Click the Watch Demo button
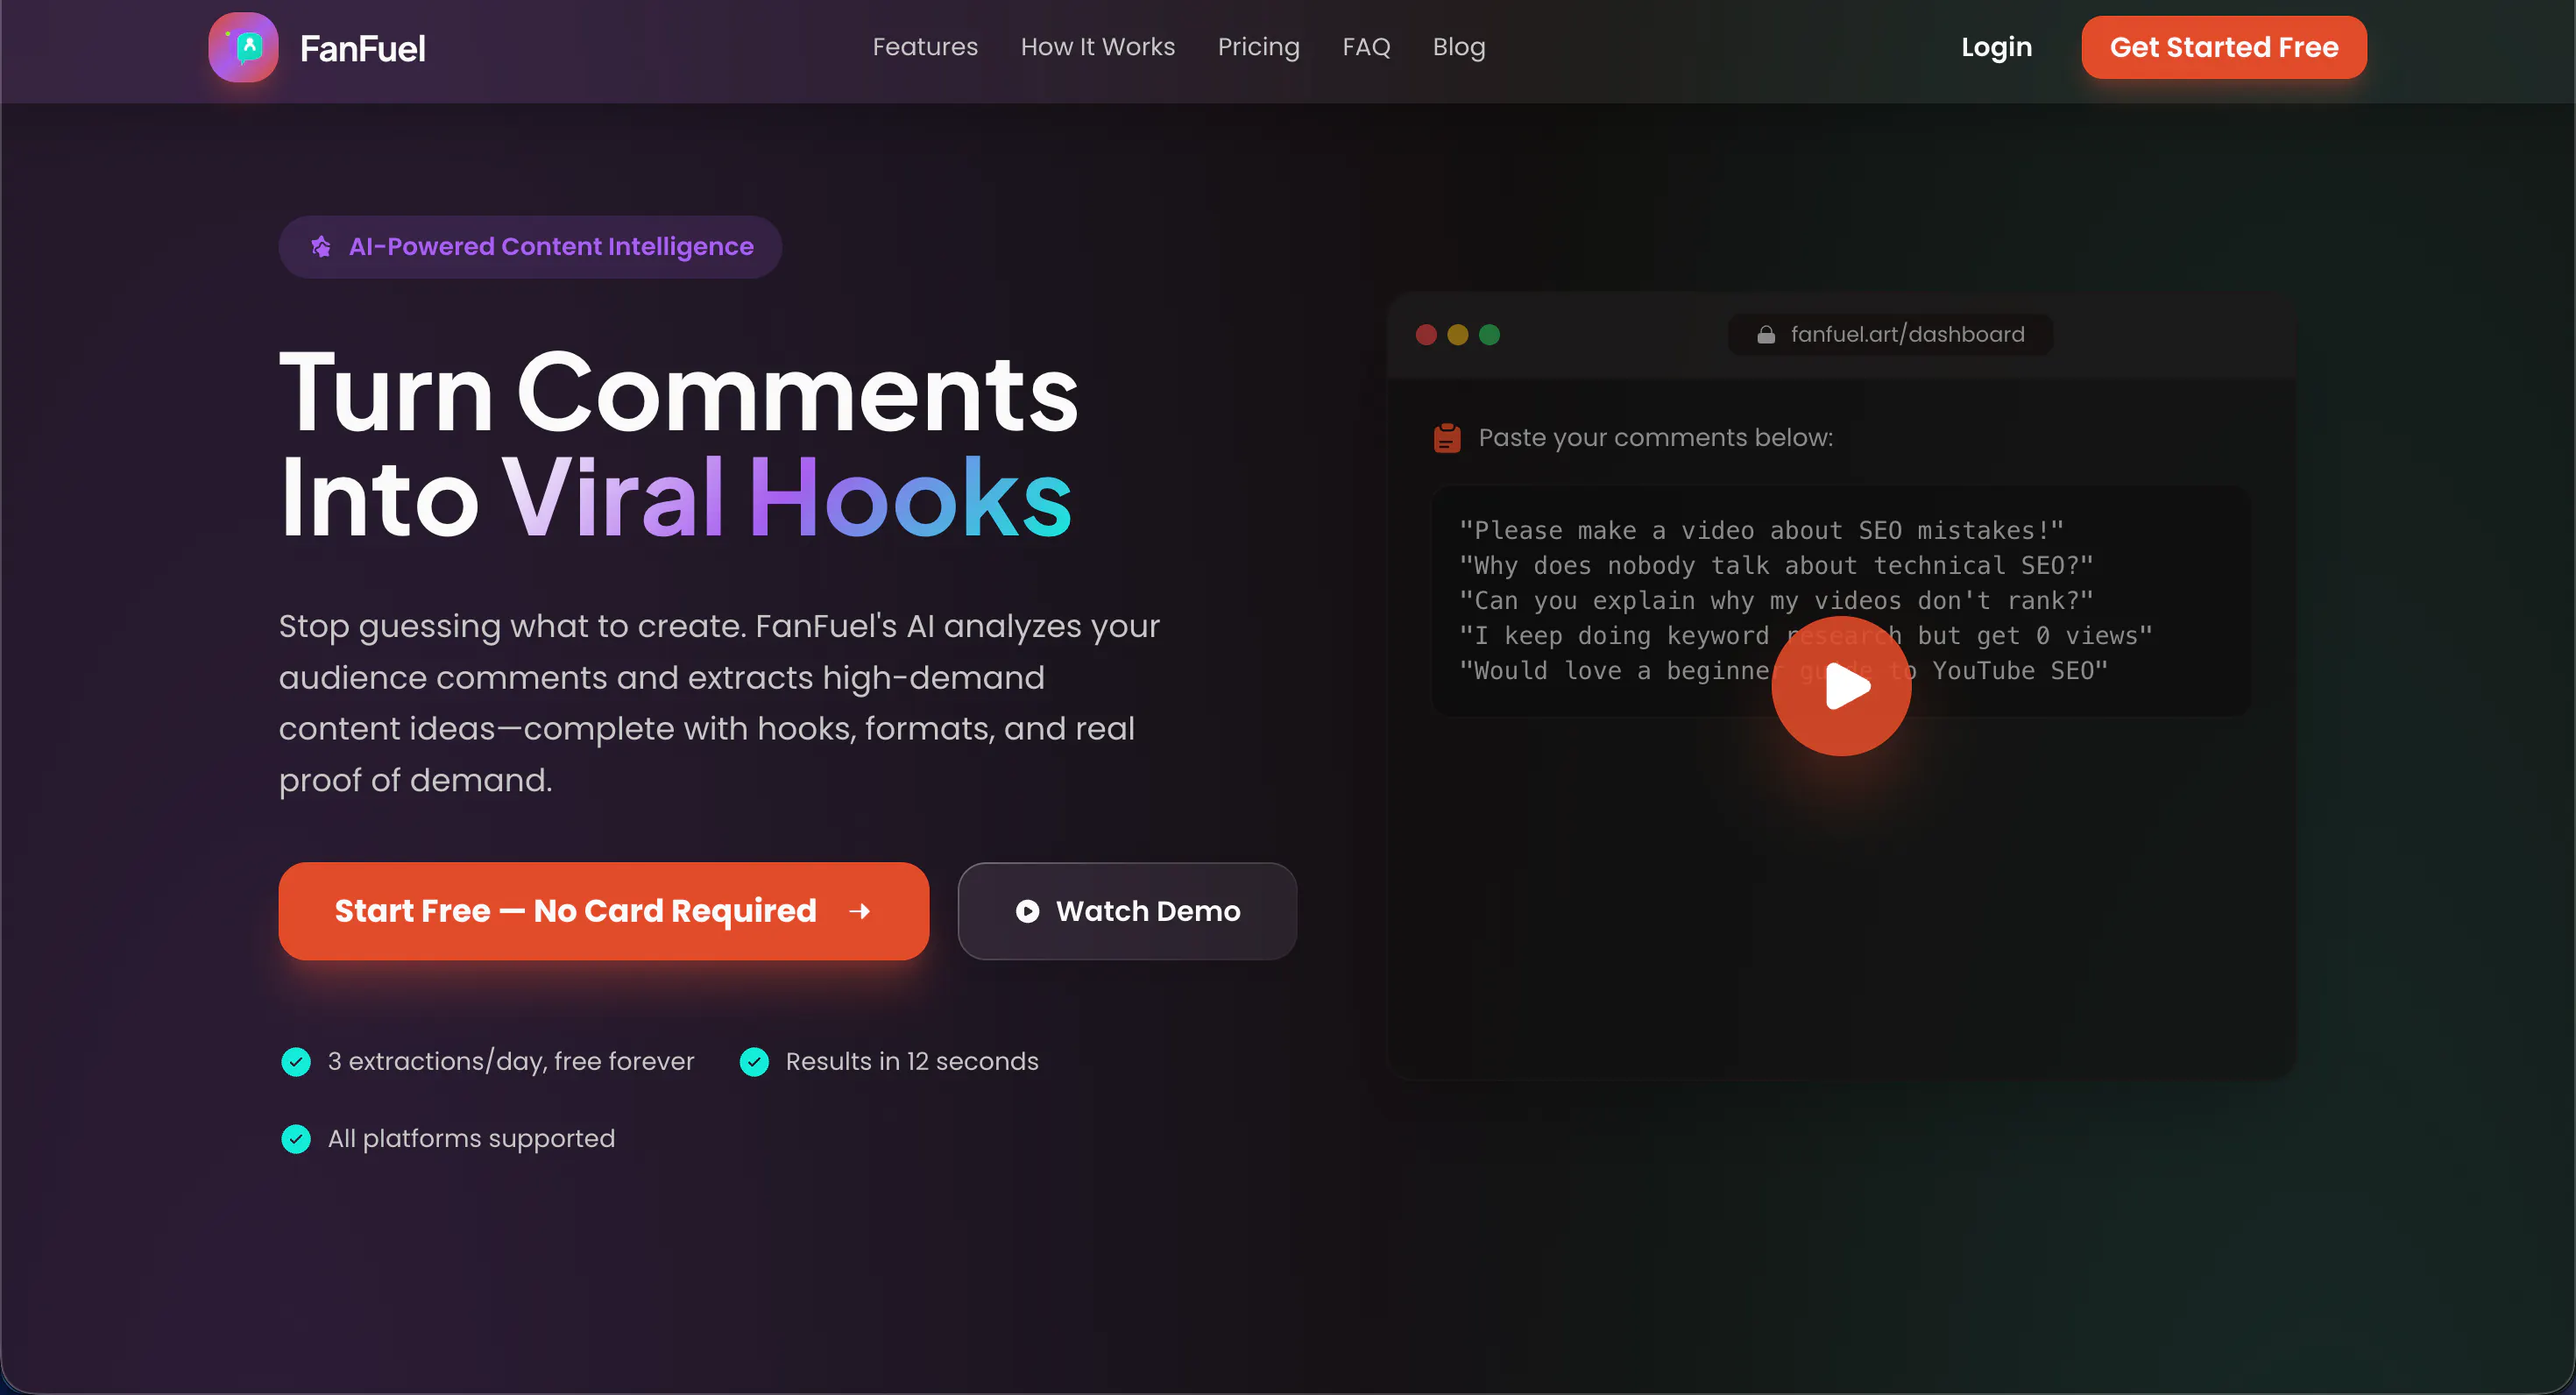This screenshot has height=1395, width=2576. [1127, 911]
